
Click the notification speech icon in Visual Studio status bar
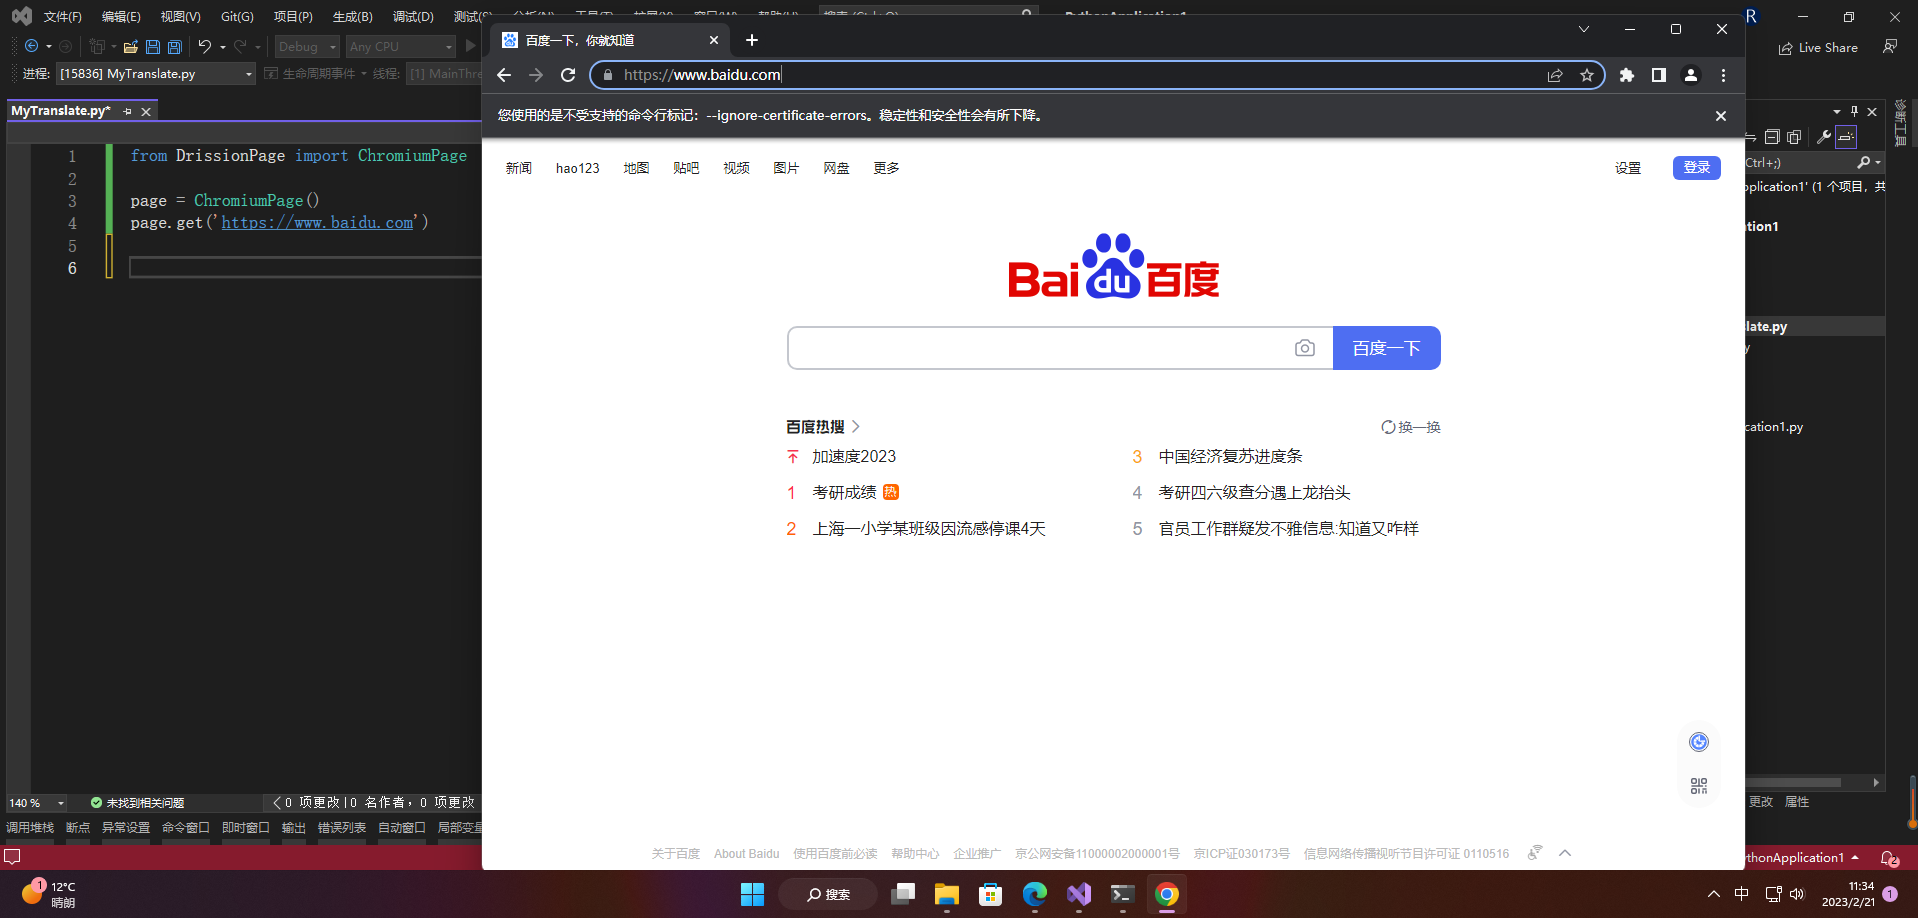pos(12,857)
